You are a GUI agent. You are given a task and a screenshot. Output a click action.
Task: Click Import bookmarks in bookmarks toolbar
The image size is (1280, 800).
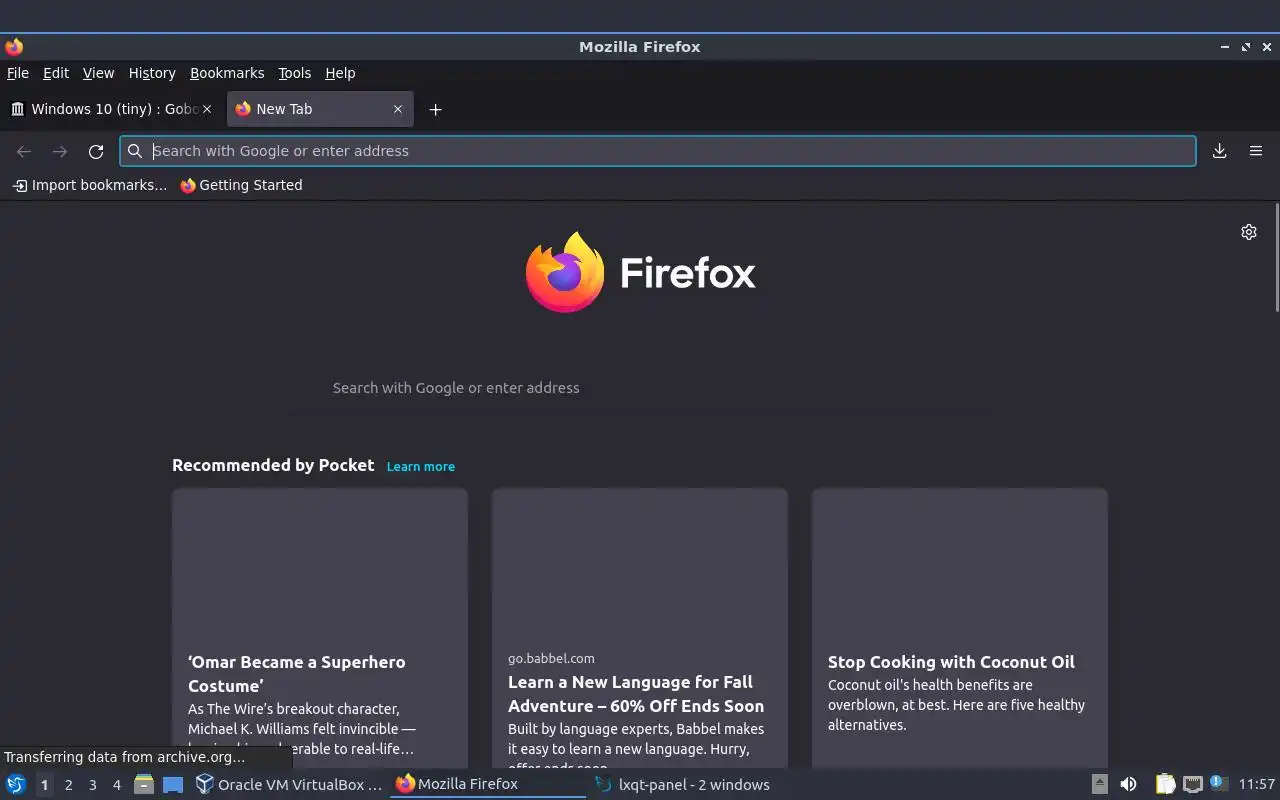[89, 185]
